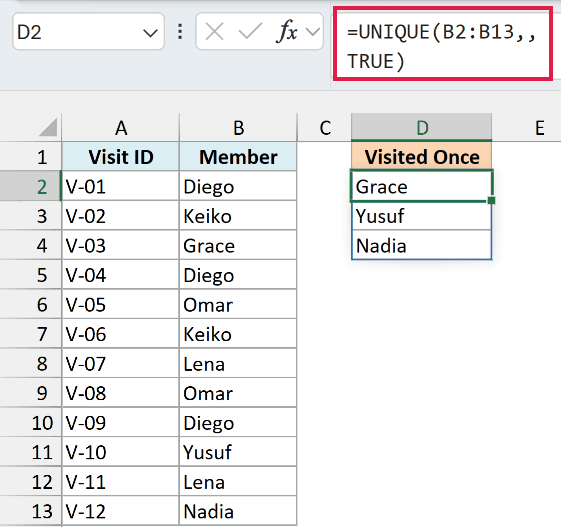This screenshot has width=561, height=527.
Task: Select row 7 header
Action: coord(31,334)
